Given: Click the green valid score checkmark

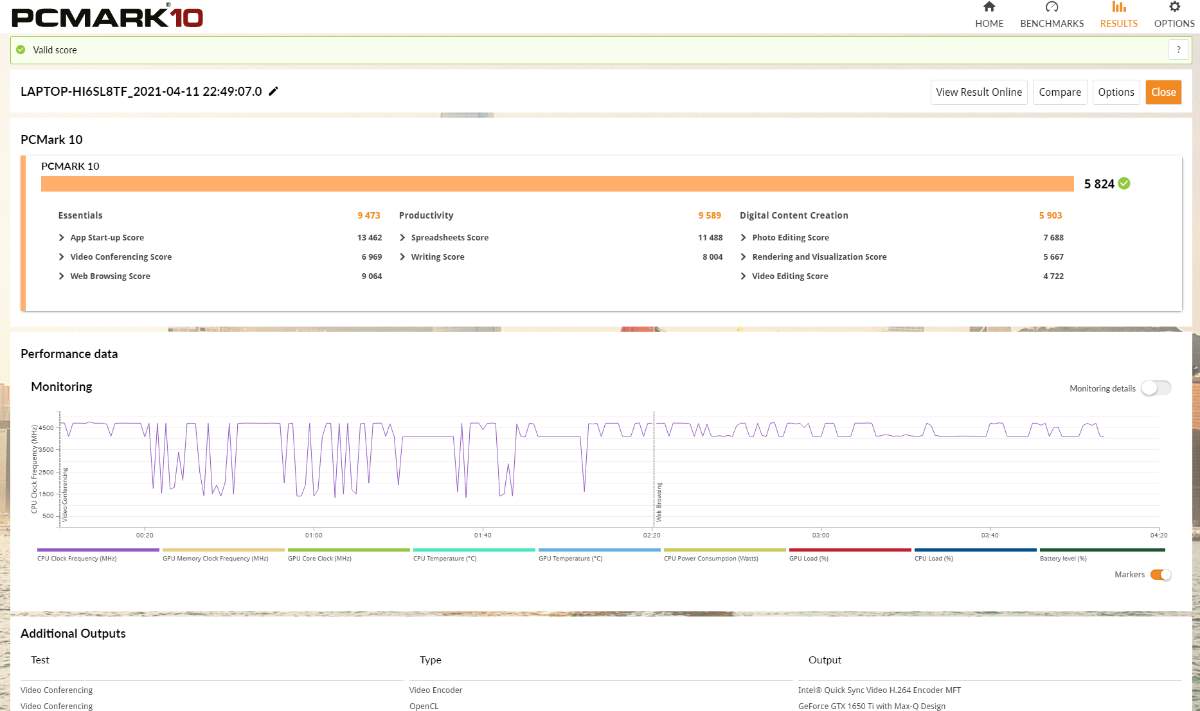Looking at the screenshot, I should (21, 50).
